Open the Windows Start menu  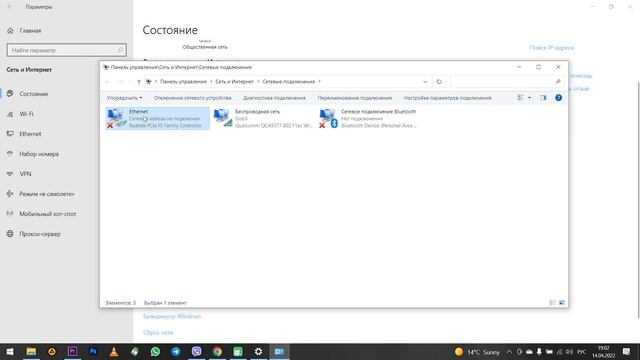coord(10,351)
